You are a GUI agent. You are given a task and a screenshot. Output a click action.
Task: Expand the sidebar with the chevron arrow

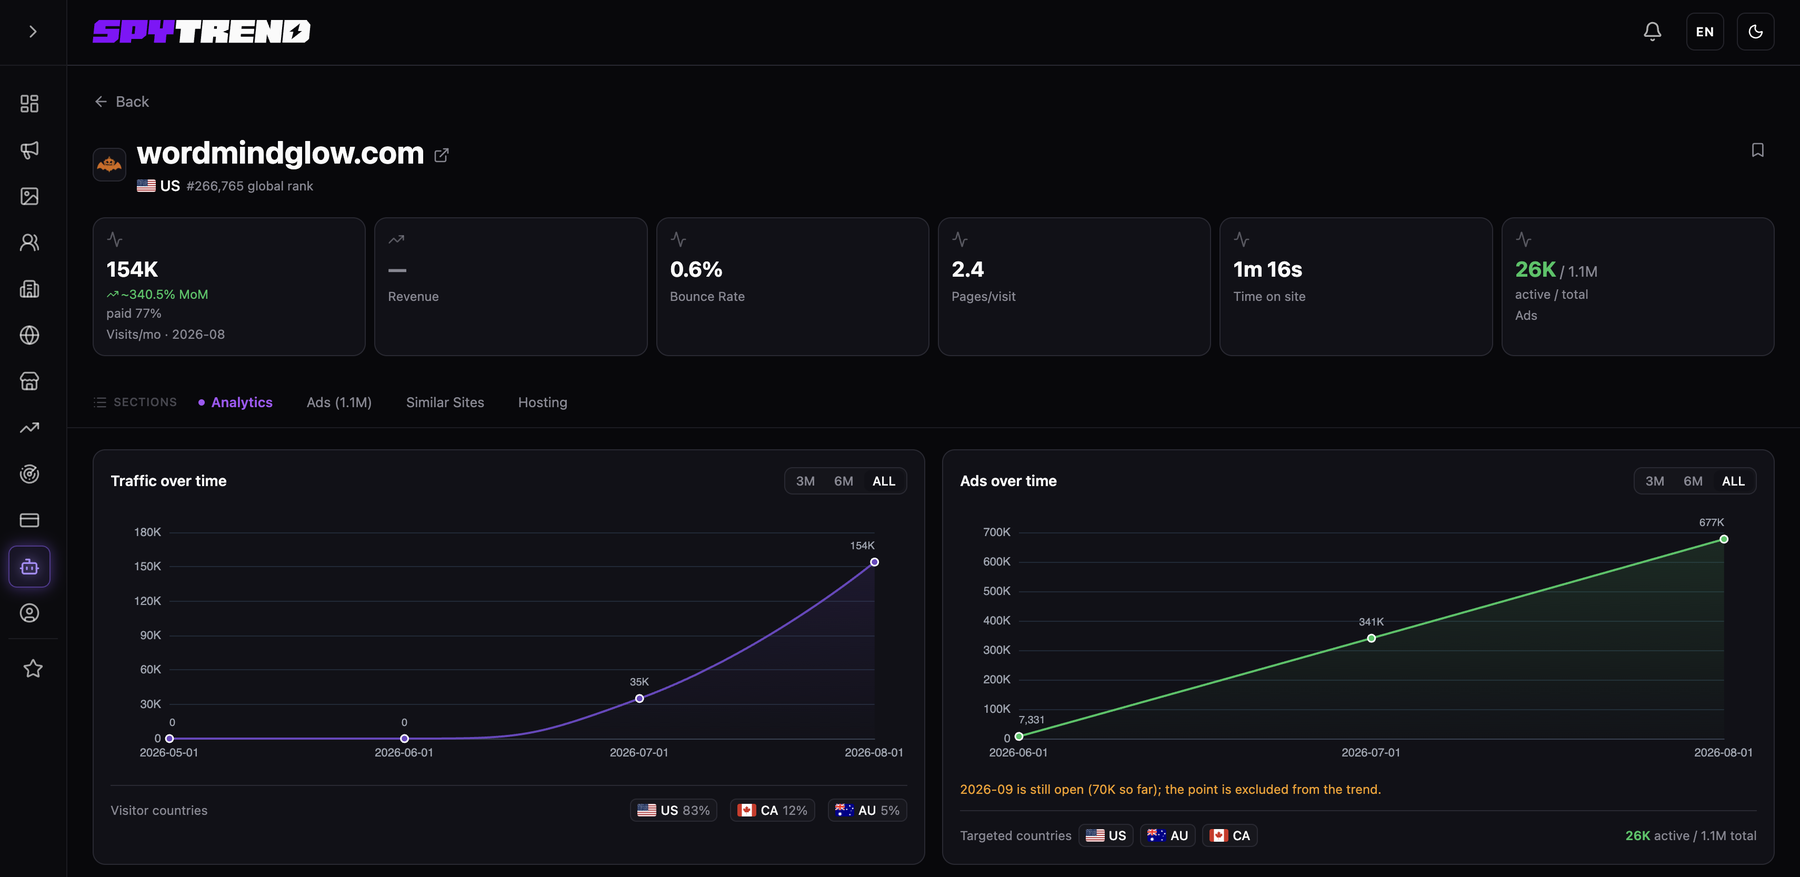[33, 32]
